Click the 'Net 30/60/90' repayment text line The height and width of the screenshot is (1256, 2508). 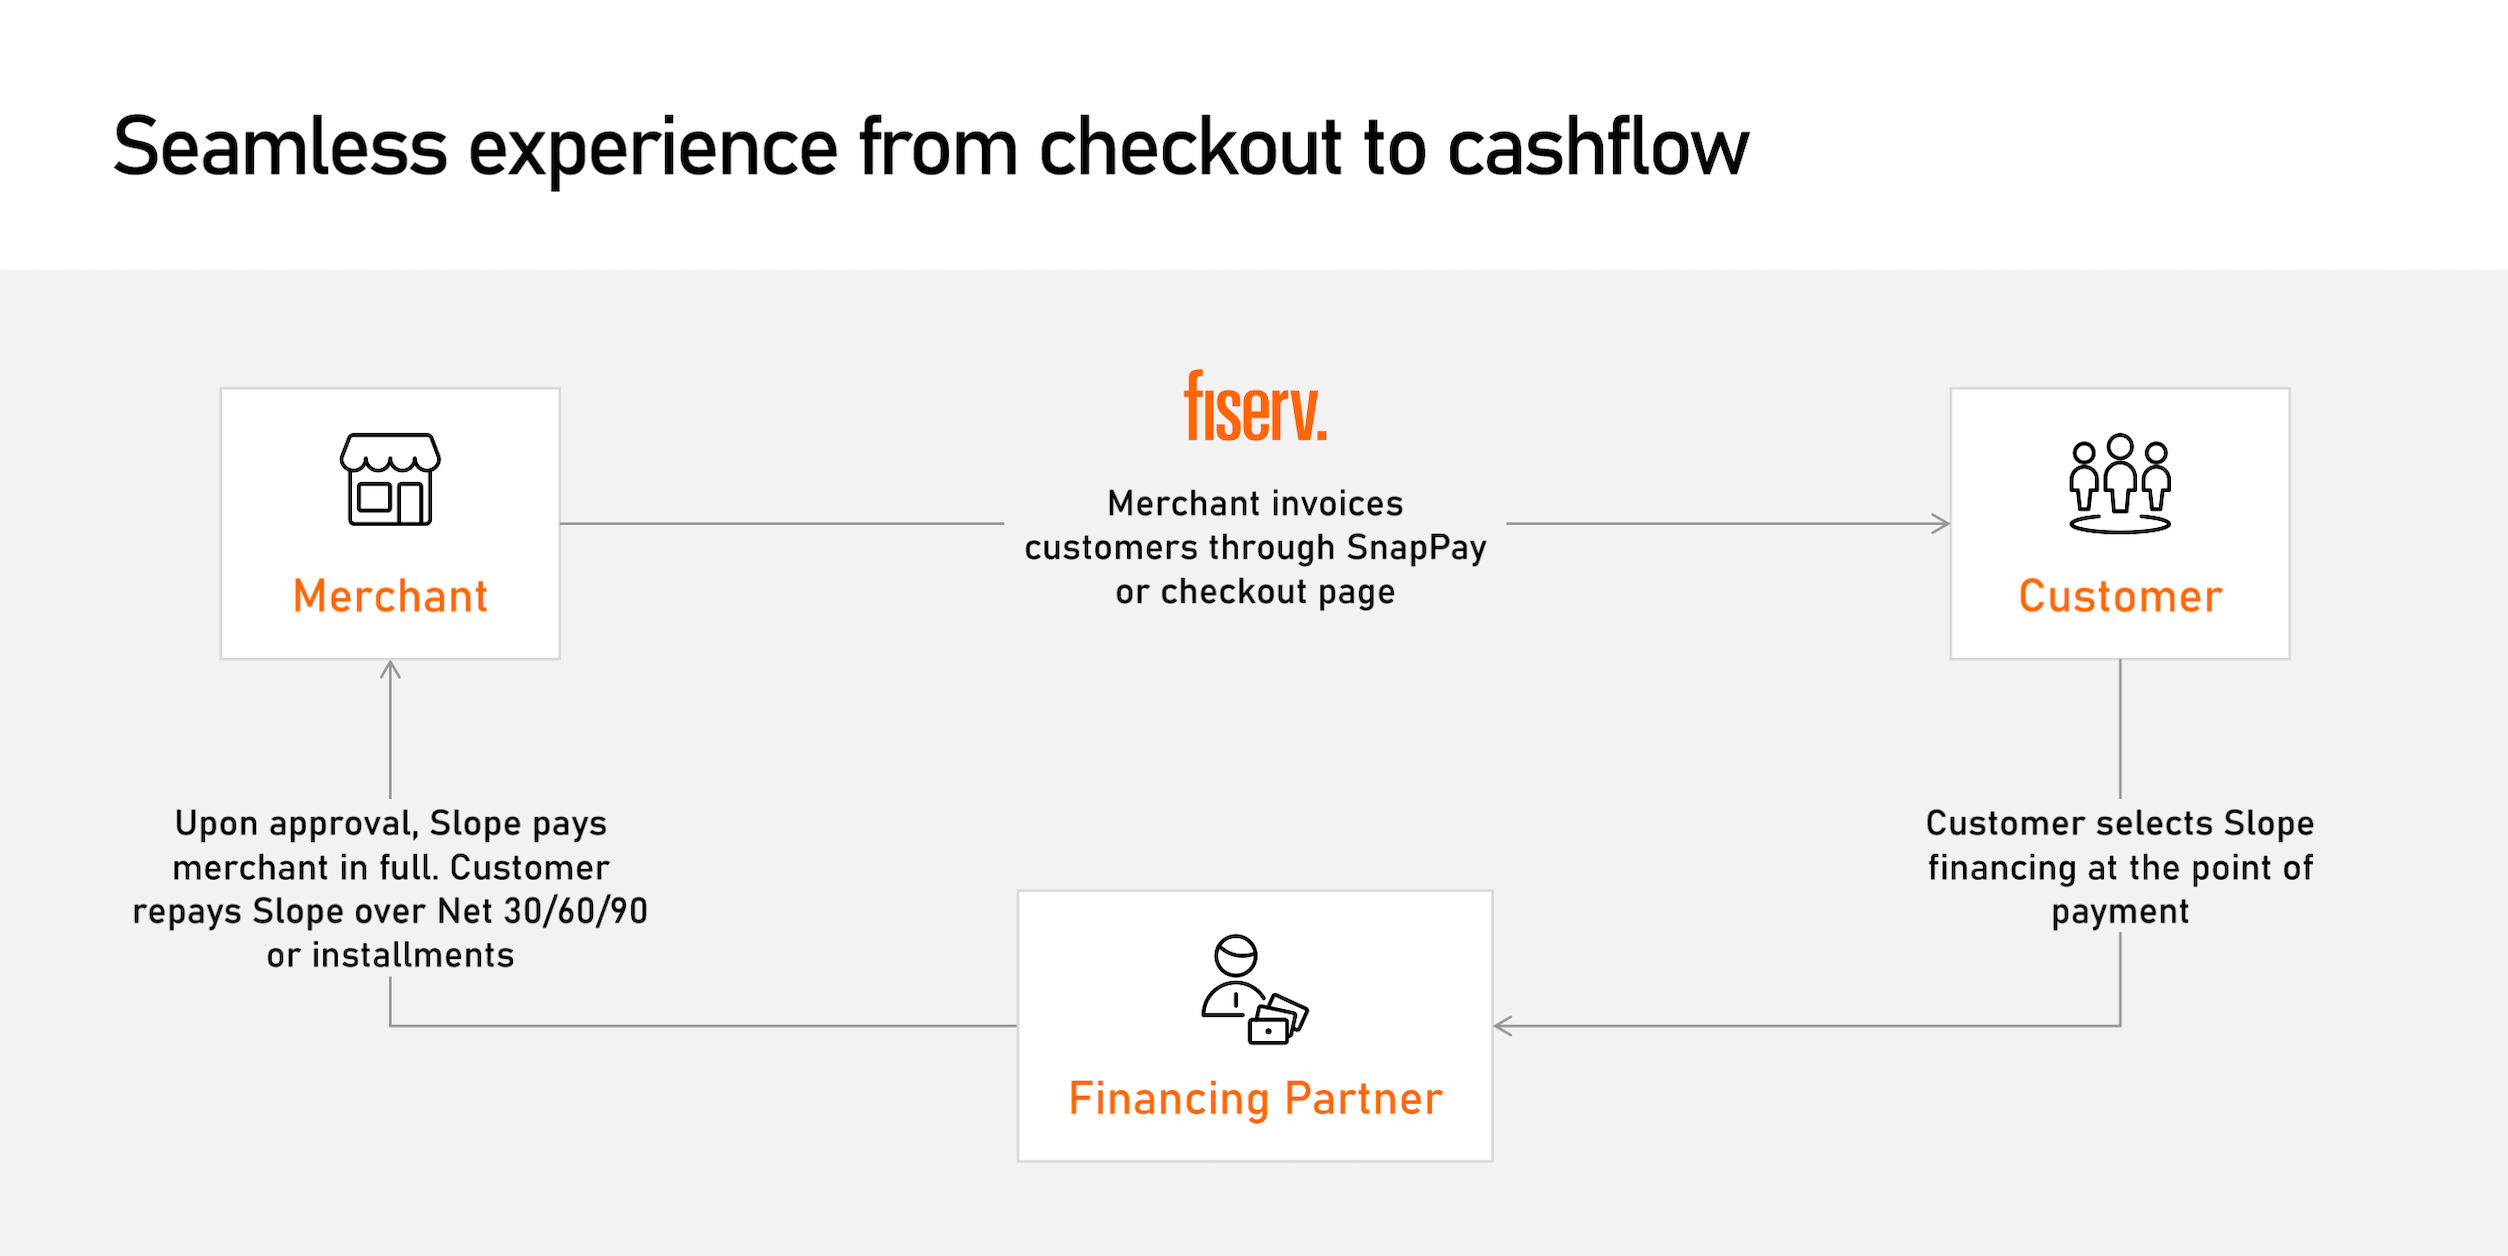click(x=390, y=911)
